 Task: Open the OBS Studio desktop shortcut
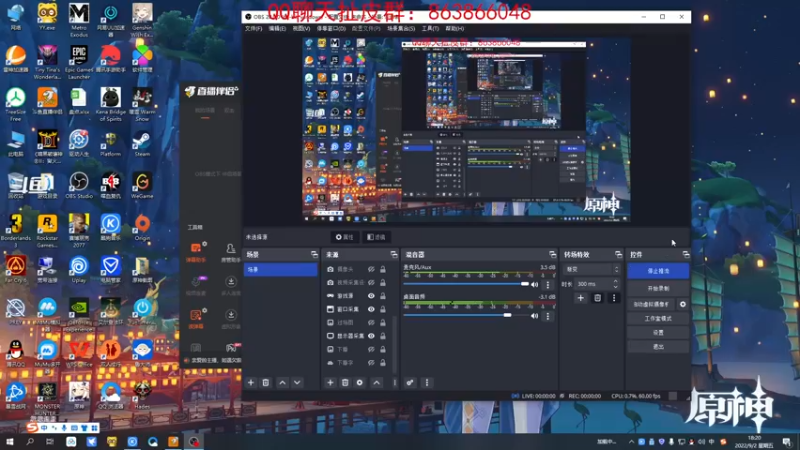(x=79, y=185)
